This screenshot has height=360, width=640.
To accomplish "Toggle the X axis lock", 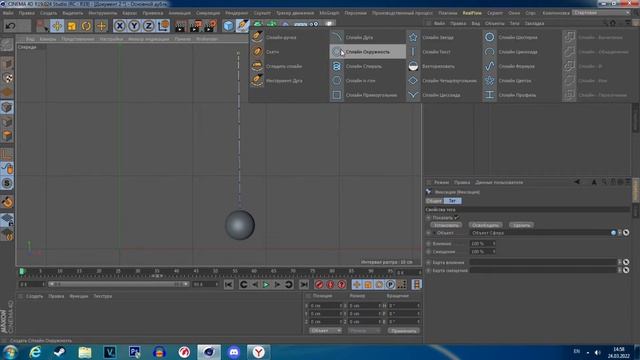I will [119, 26].
